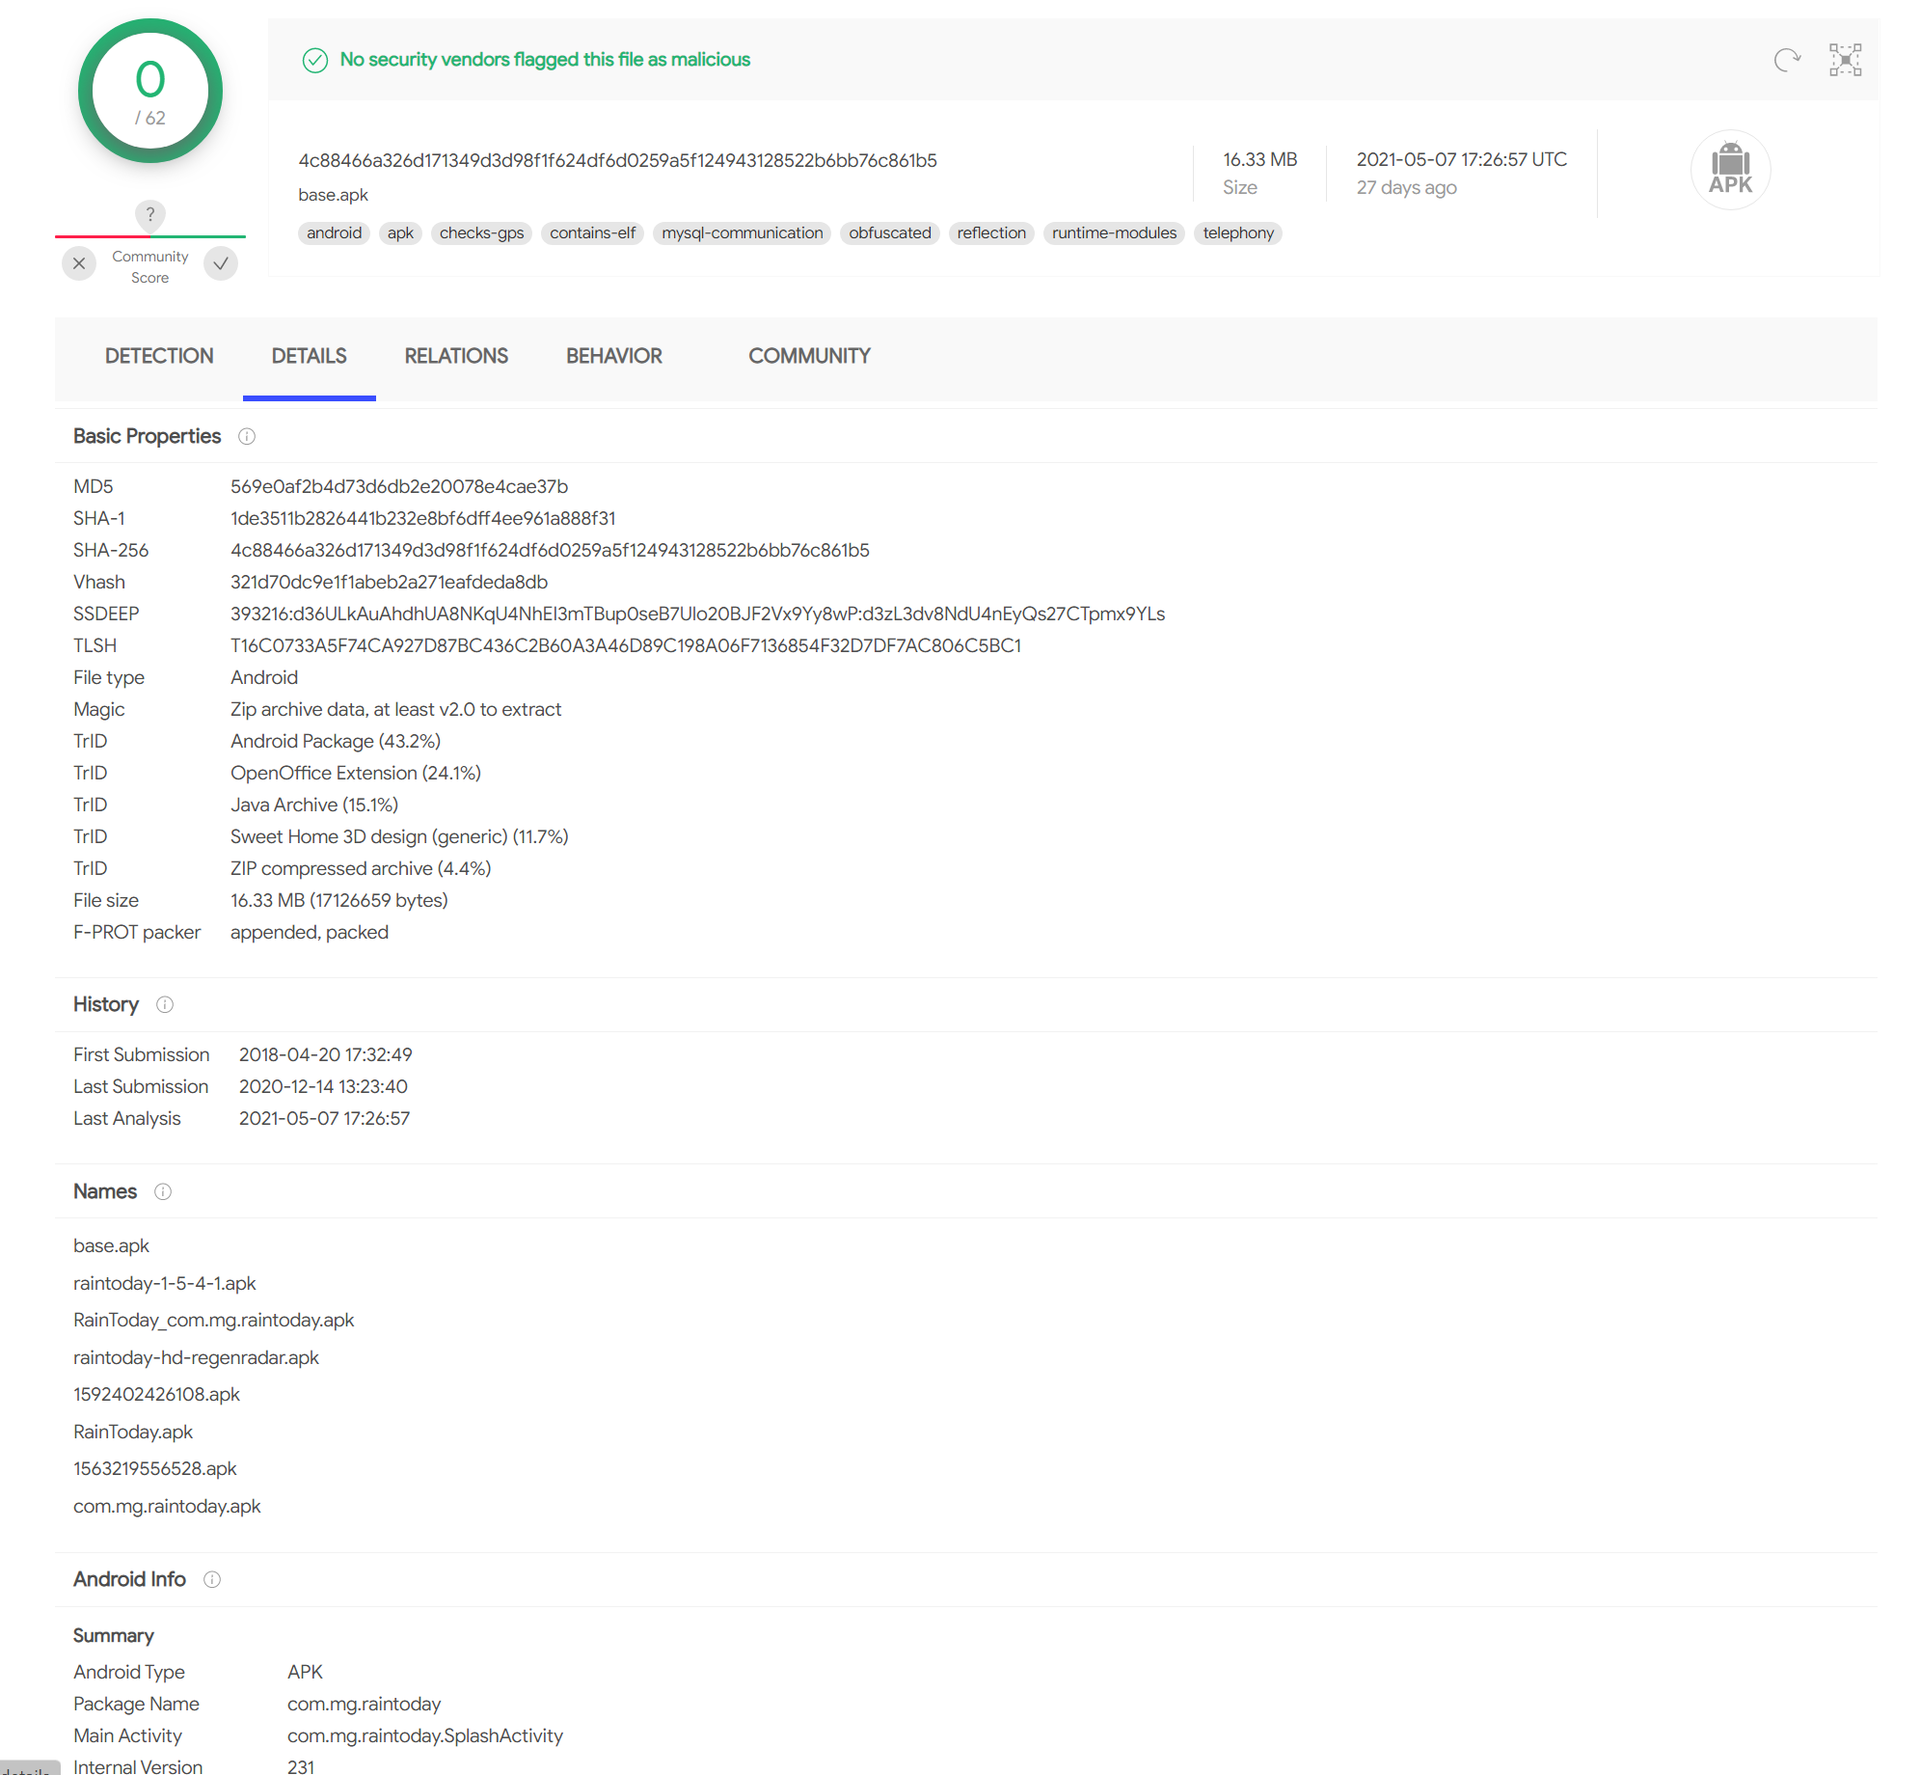Click the obfuscated tag

point(889,233)
